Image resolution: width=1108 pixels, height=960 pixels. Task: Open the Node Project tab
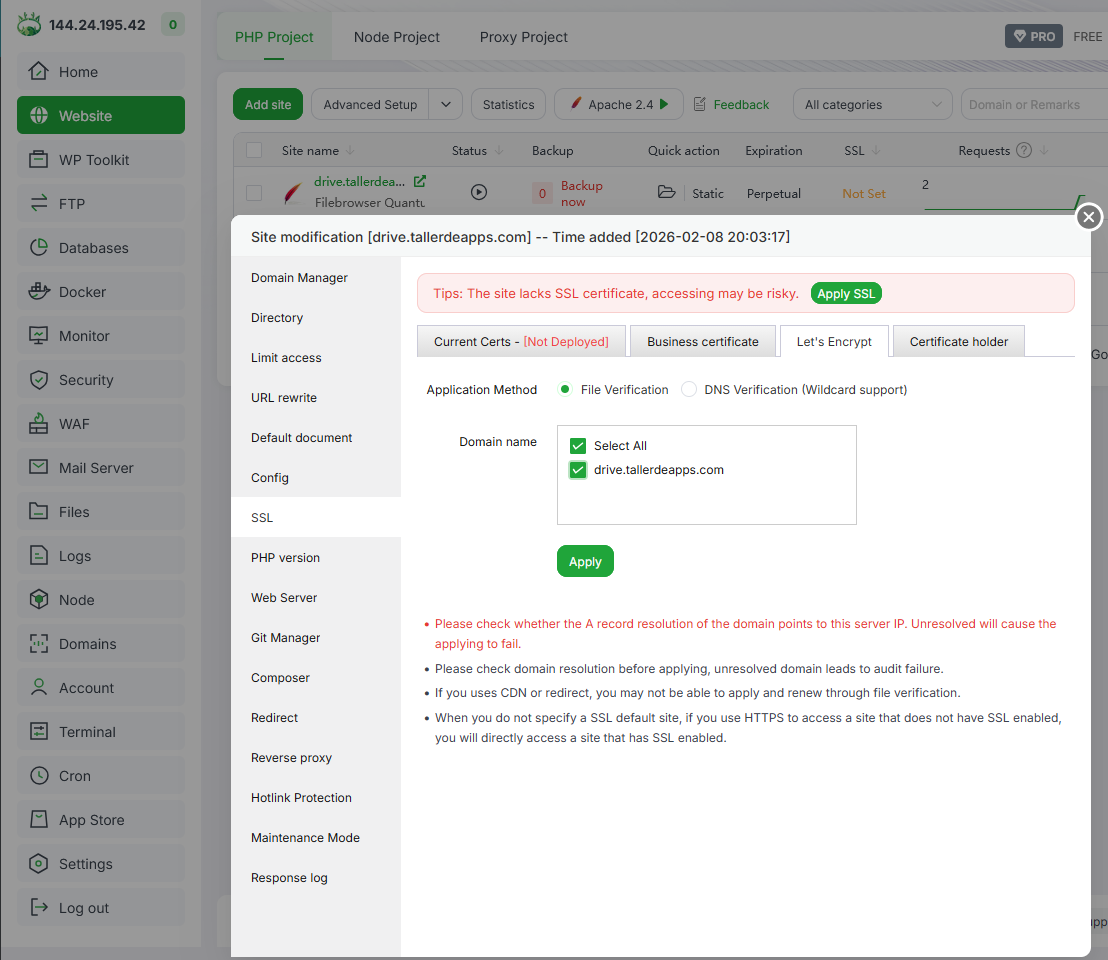tap(396, 37)
